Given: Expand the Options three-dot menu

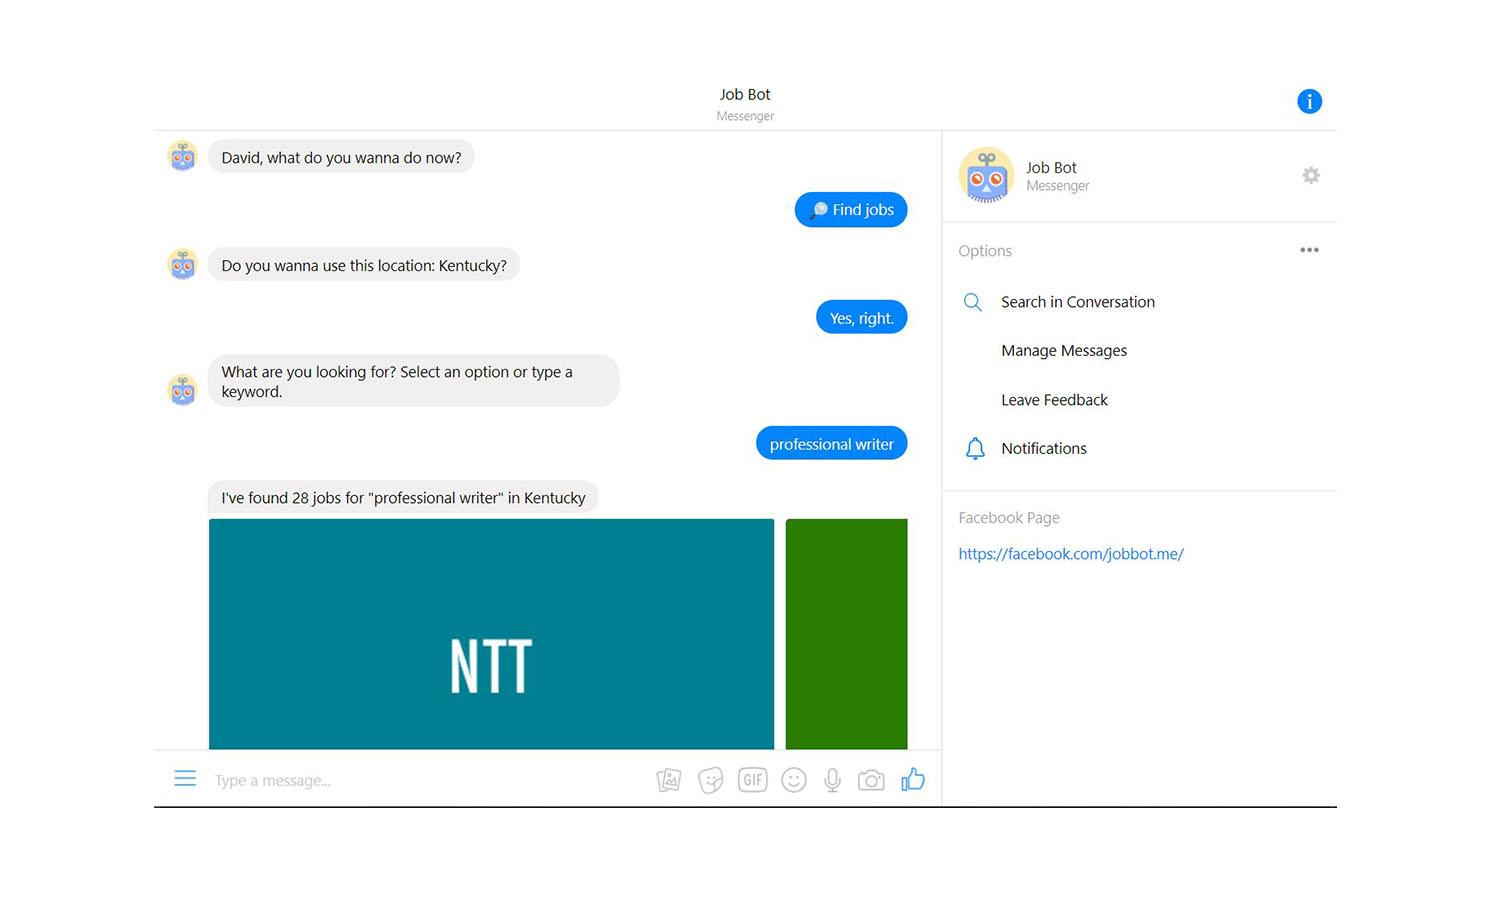Looking at the screenshot, I should [x=1309, y=250].
